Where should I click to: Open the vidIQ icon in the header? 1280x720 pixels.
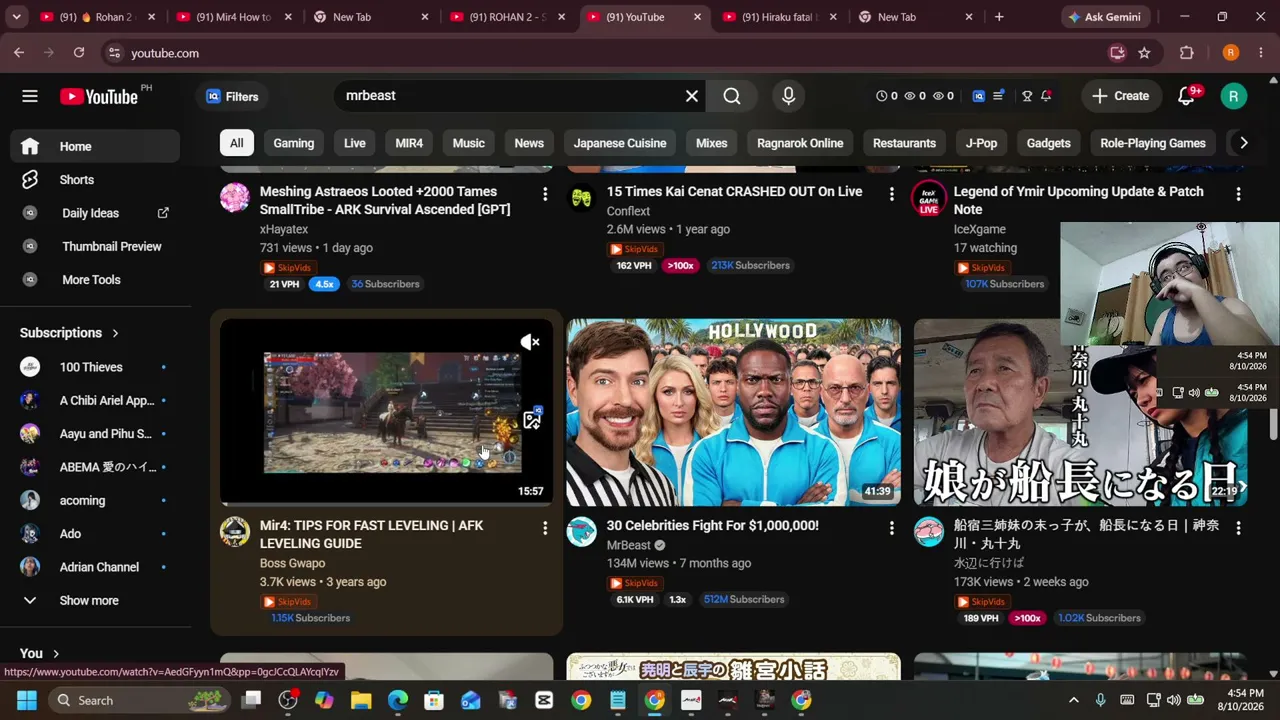tap(979, 96)
